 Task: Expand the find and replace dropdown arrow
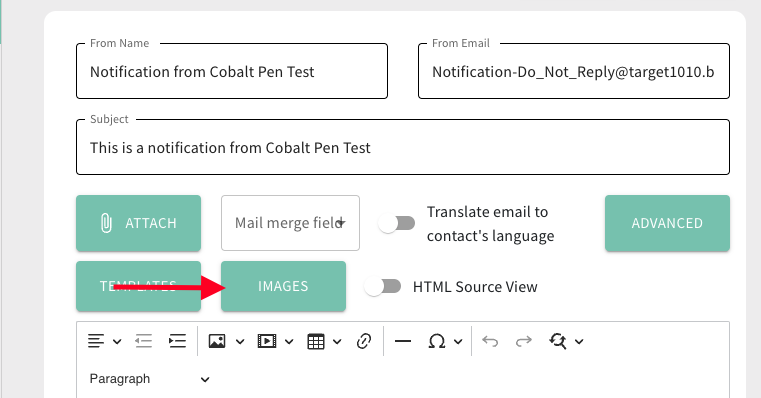(579, 342)
